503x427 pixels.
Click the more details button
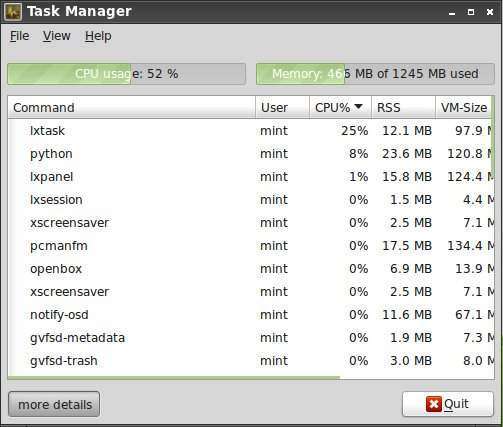click(54, 404)
